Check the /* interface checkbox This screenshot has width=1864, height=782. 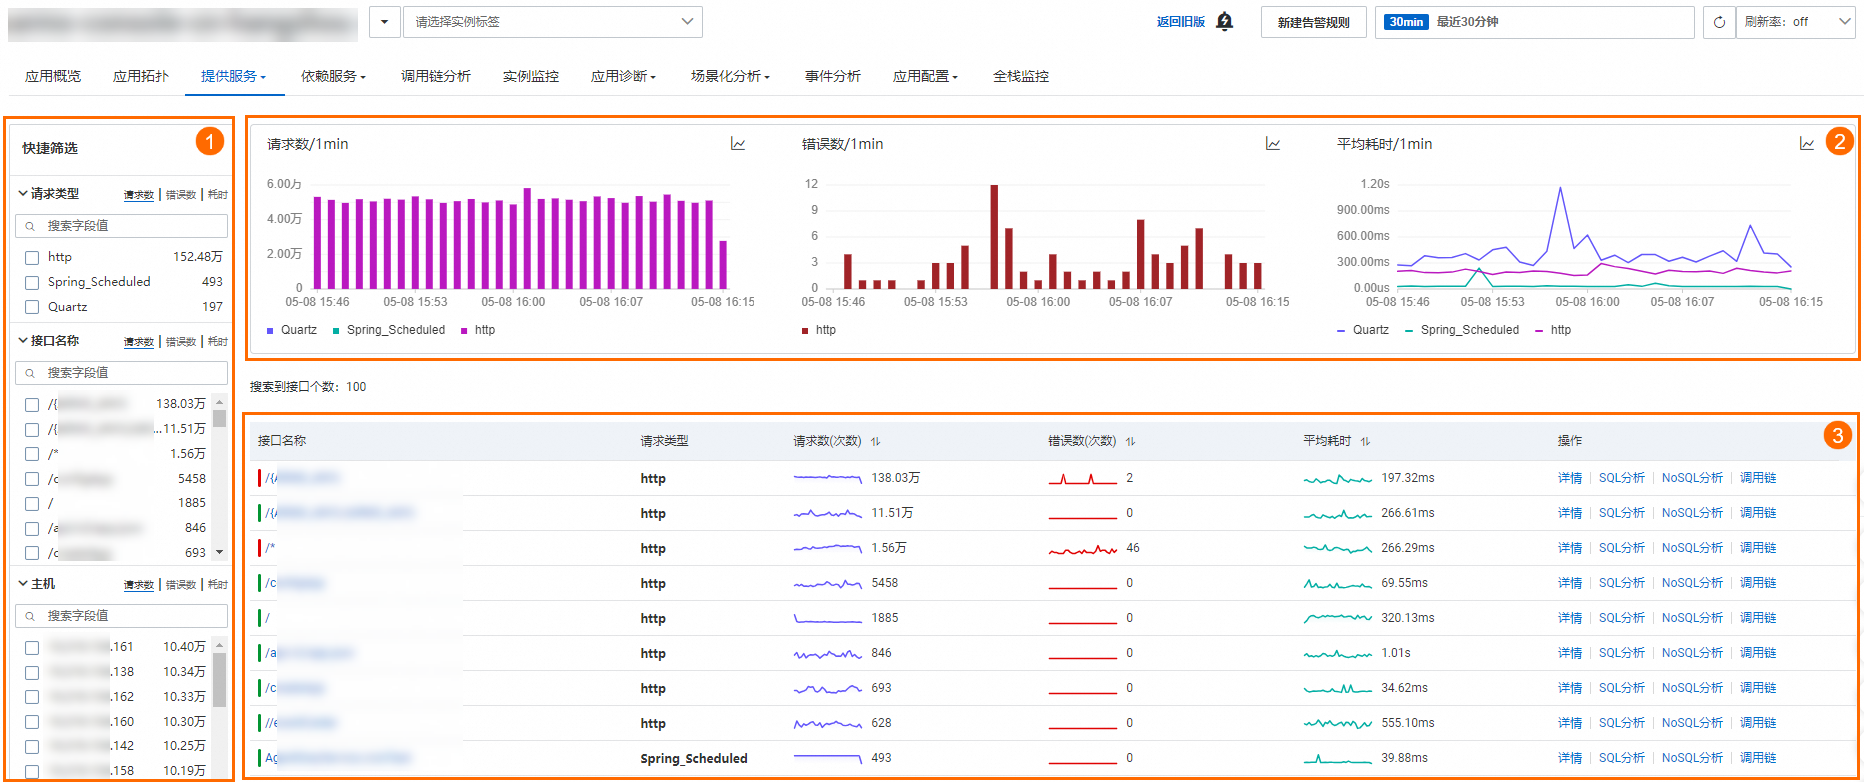tap(32, 454)
